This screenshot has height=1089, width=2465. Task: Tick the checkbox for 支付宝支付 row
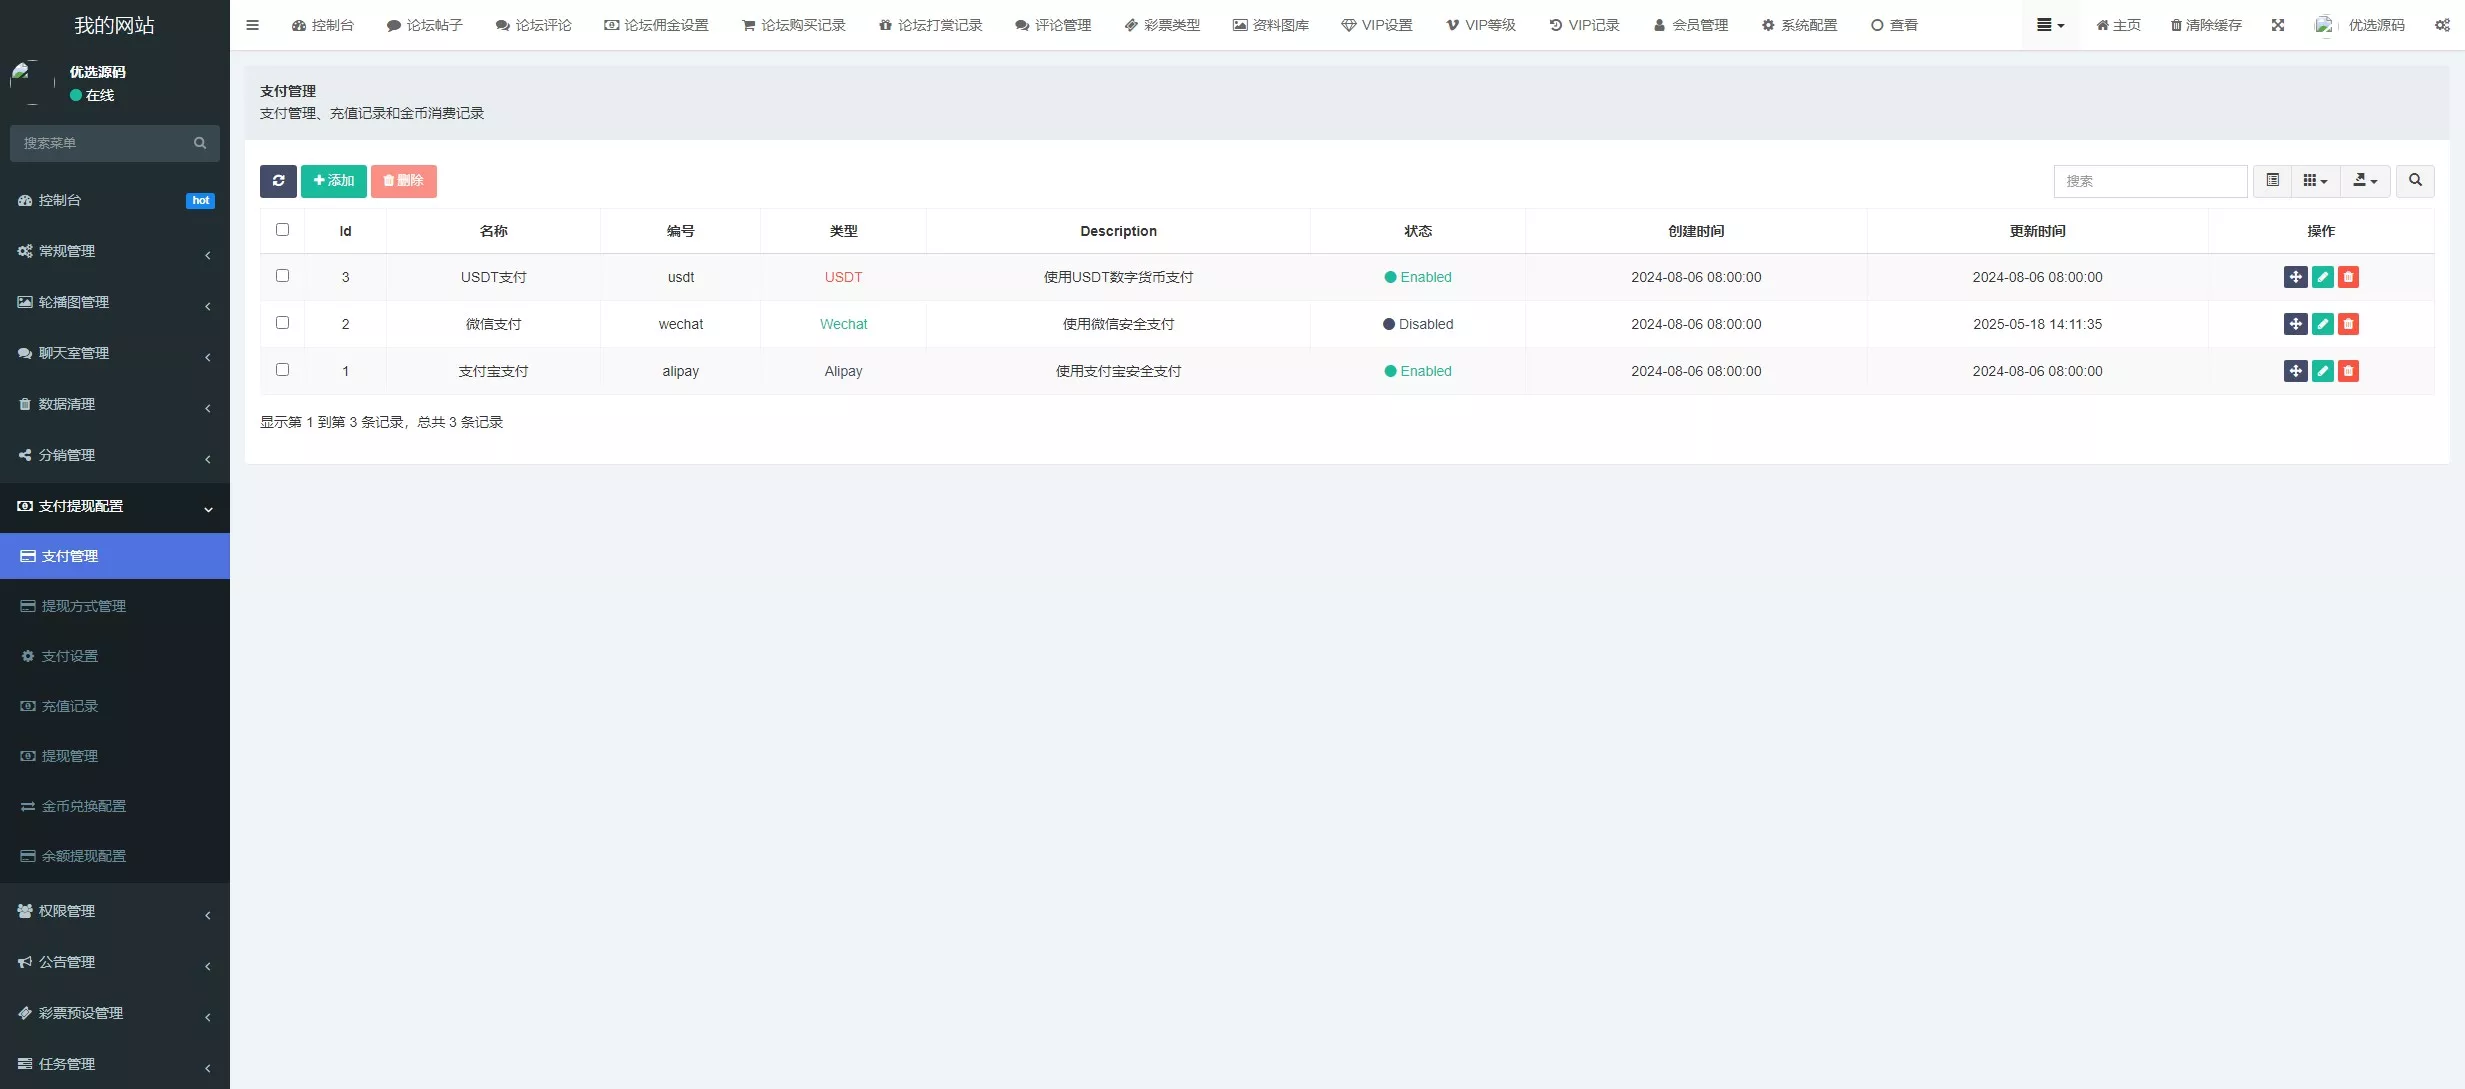pos(282,370)
